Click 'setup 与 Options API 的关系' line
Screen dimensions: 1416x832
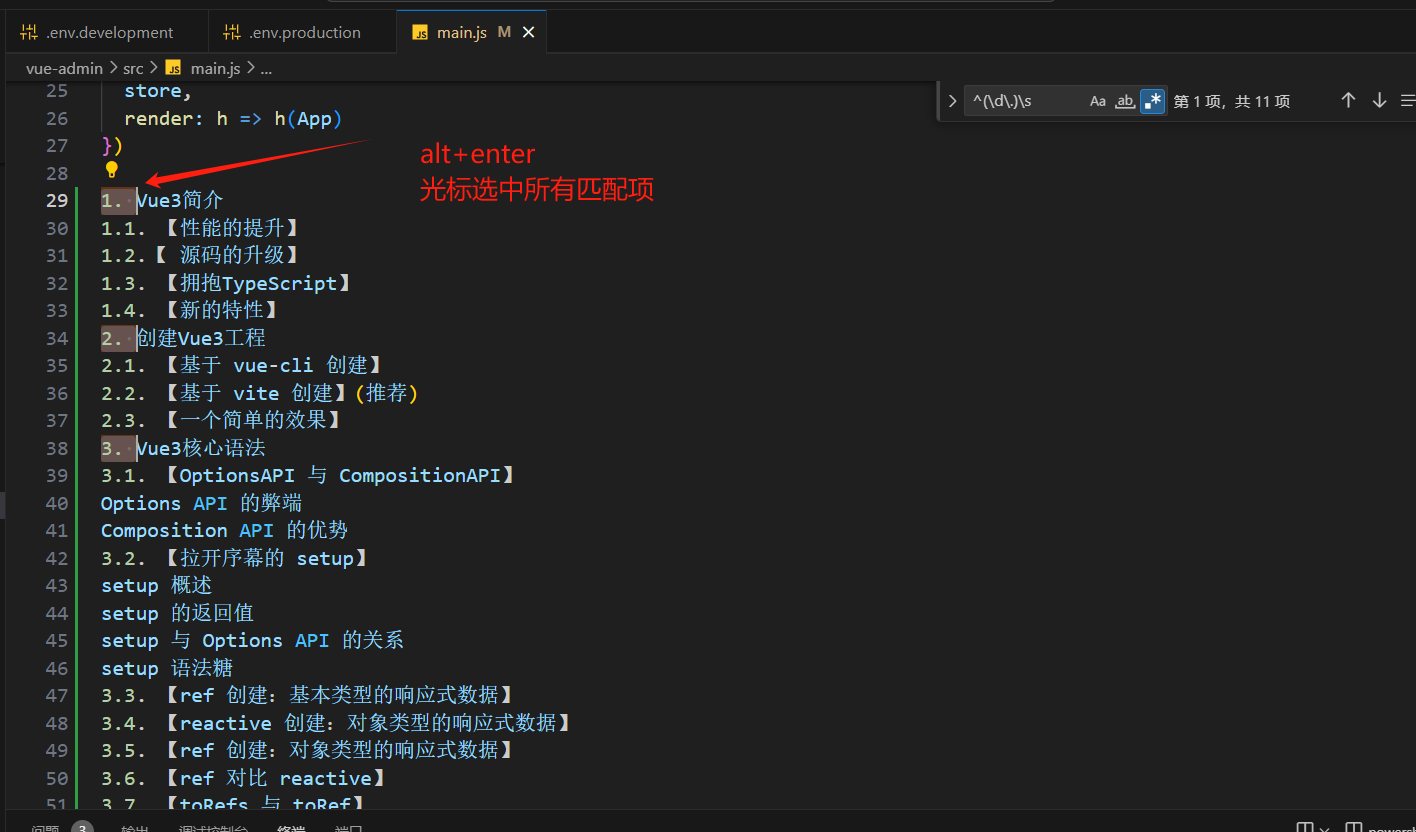[x=252, y=640]
